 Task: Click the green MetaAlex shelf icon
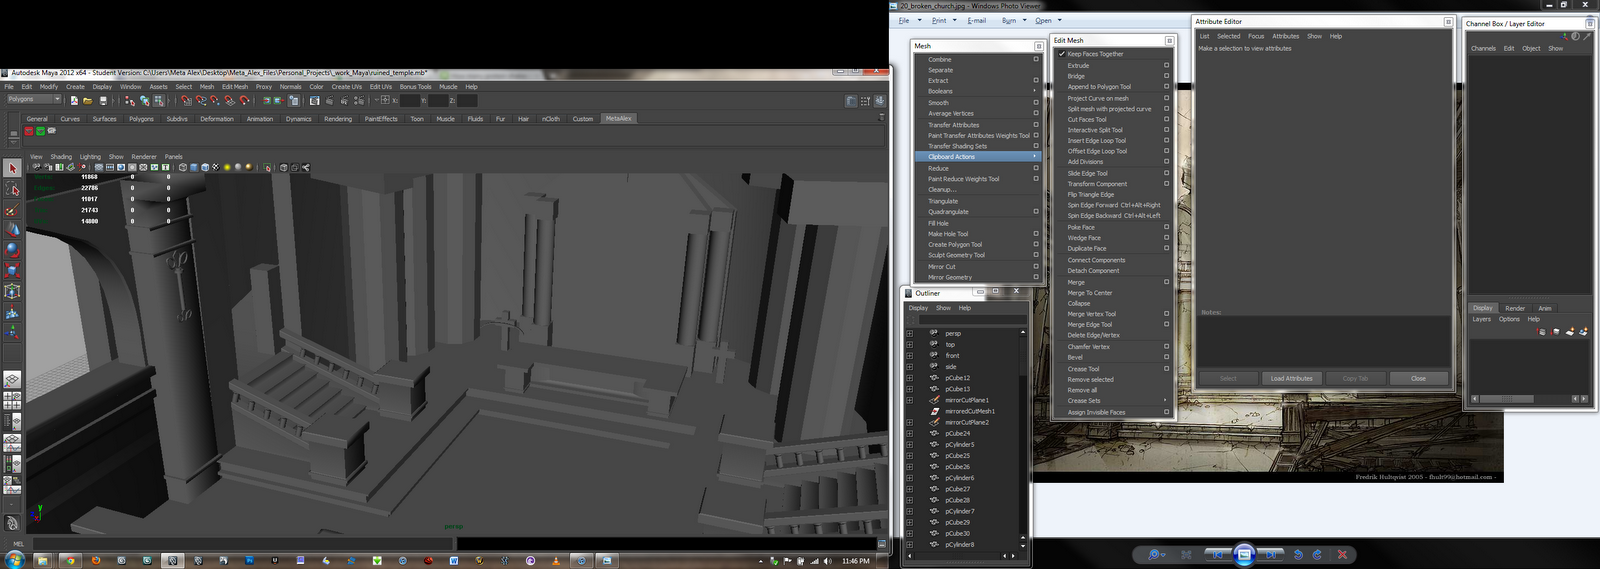click(x=40, y=131)
